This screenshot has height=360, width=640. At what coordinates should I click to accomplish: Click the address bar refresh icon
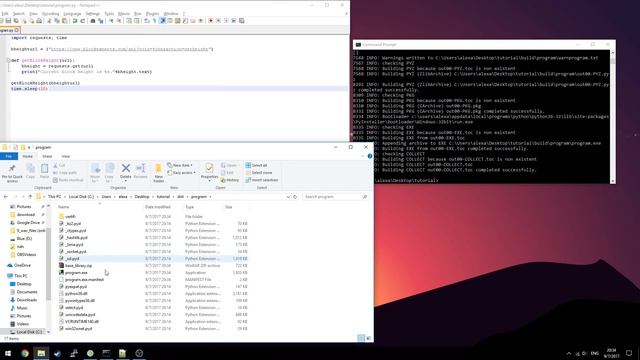click(295, 197)
